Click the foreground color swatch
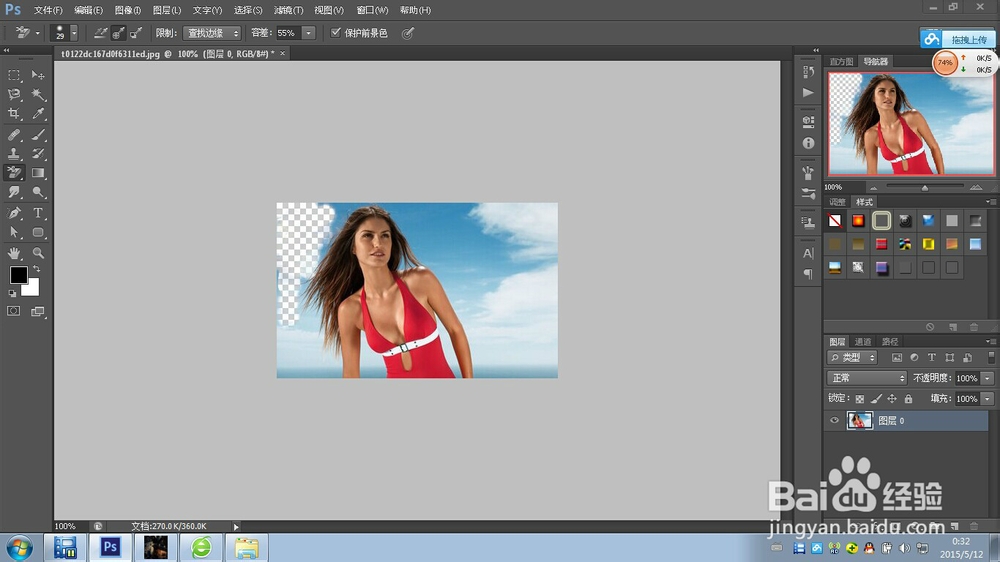 (18, 275)
